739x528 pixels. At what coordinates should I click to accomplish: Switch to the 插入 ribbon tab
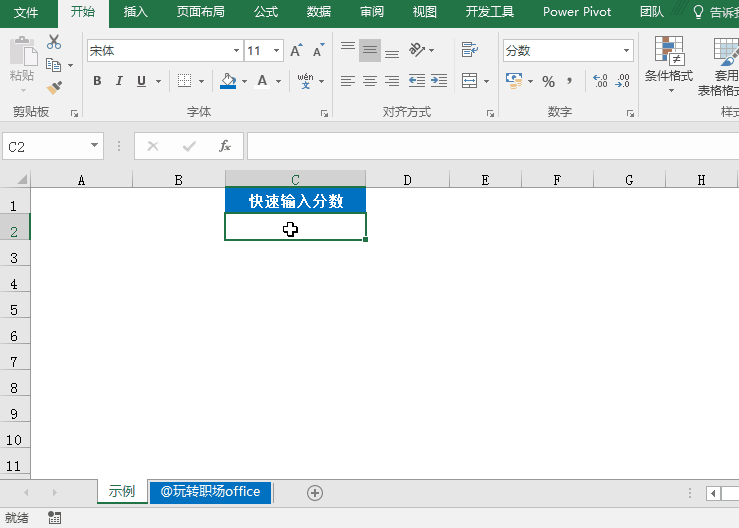point(135,12)
